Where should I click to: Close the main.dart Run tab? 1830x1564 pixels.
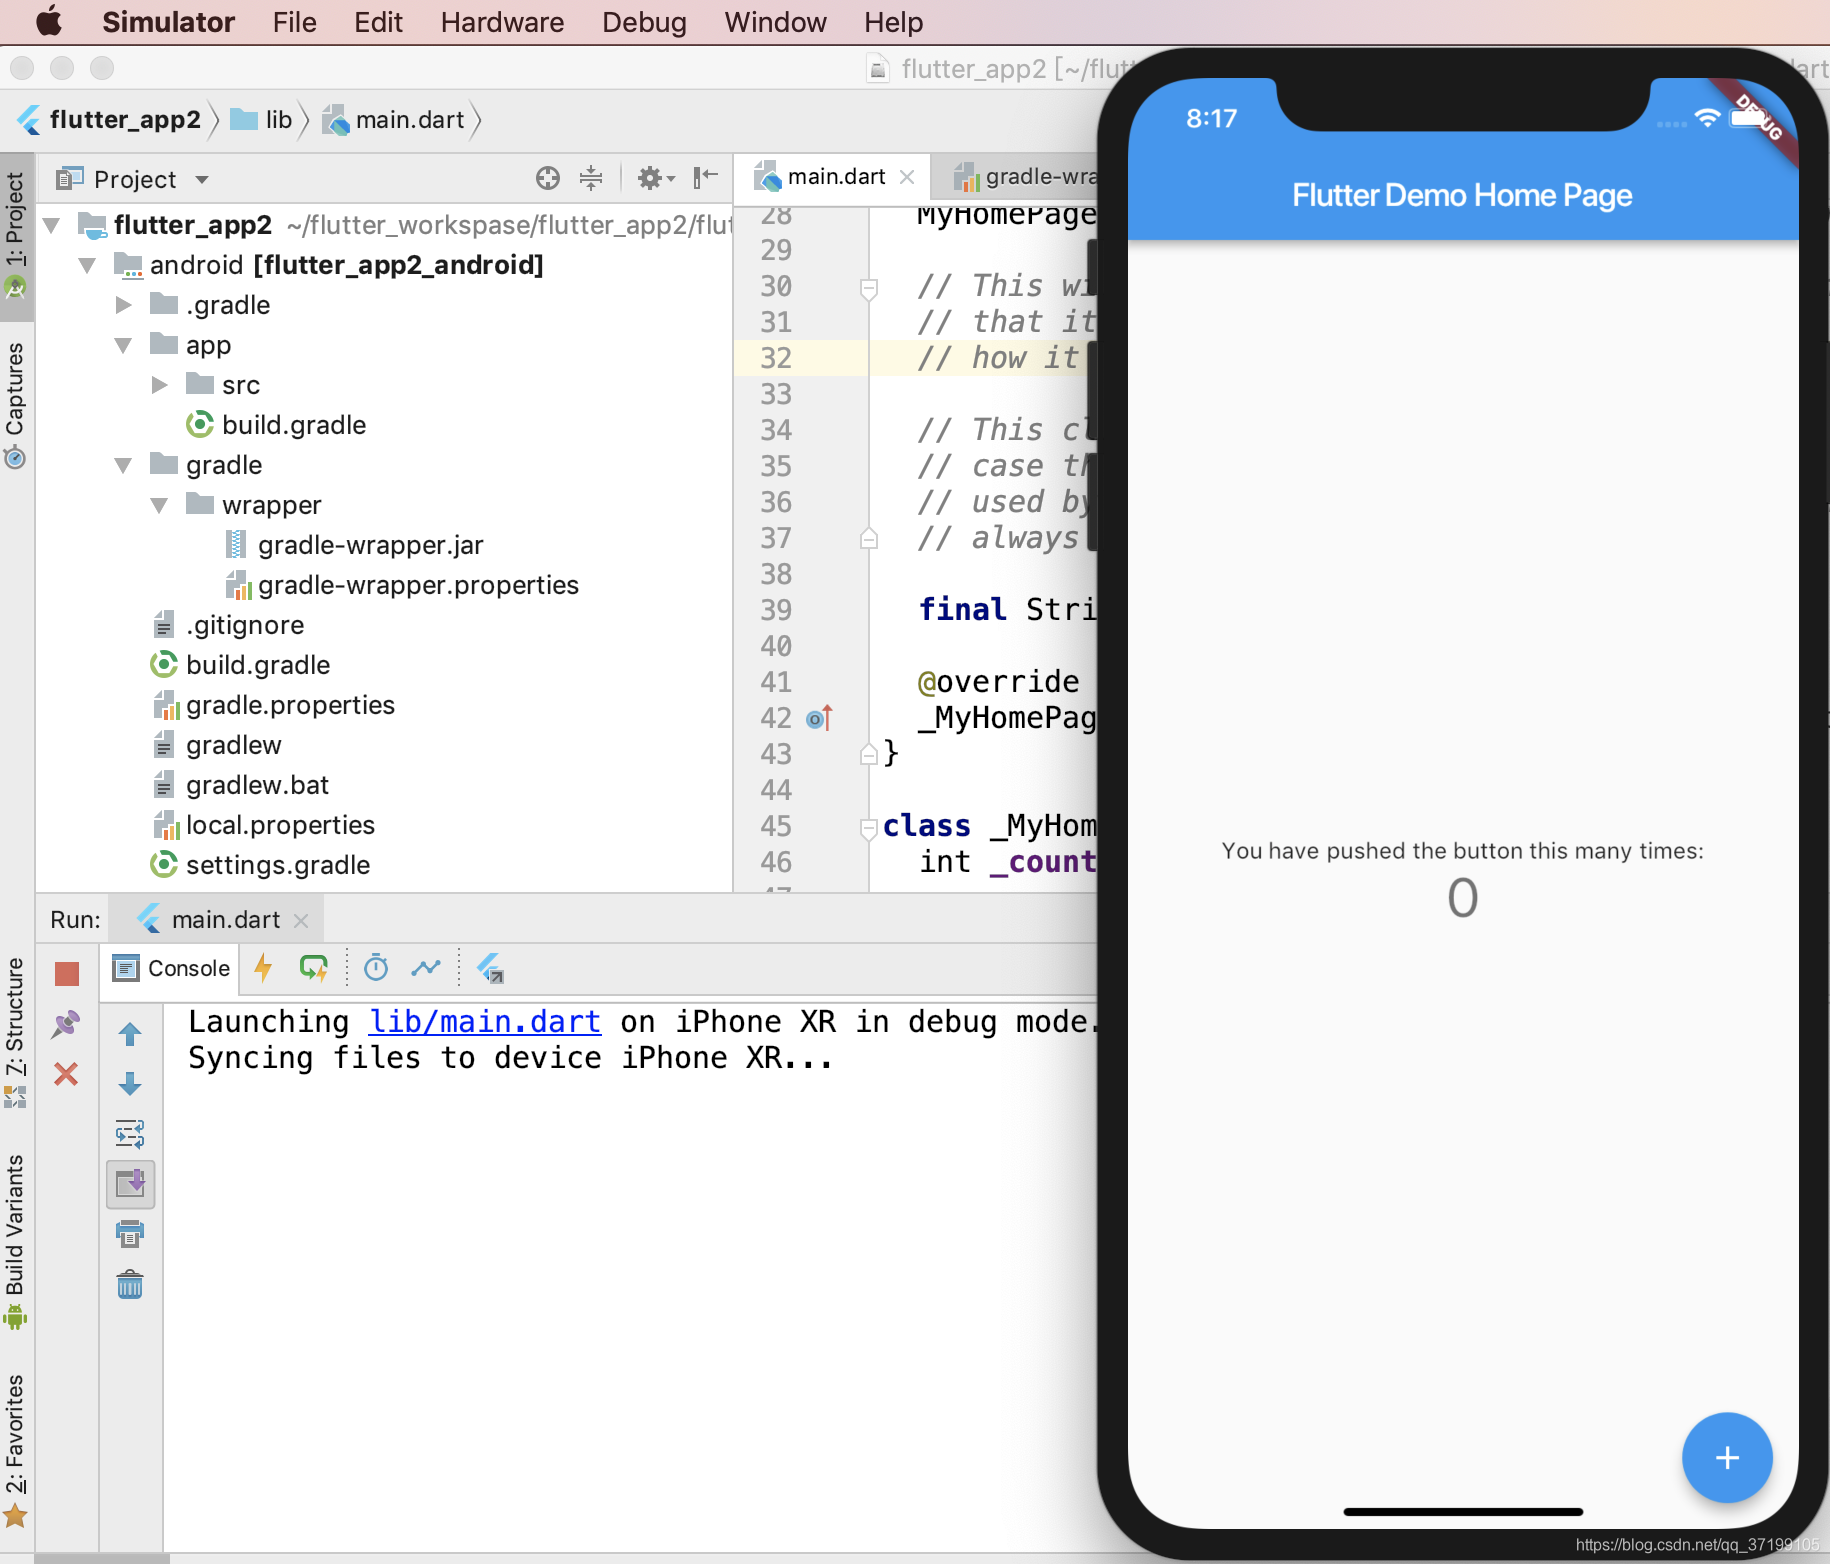(x=301, y=920)
